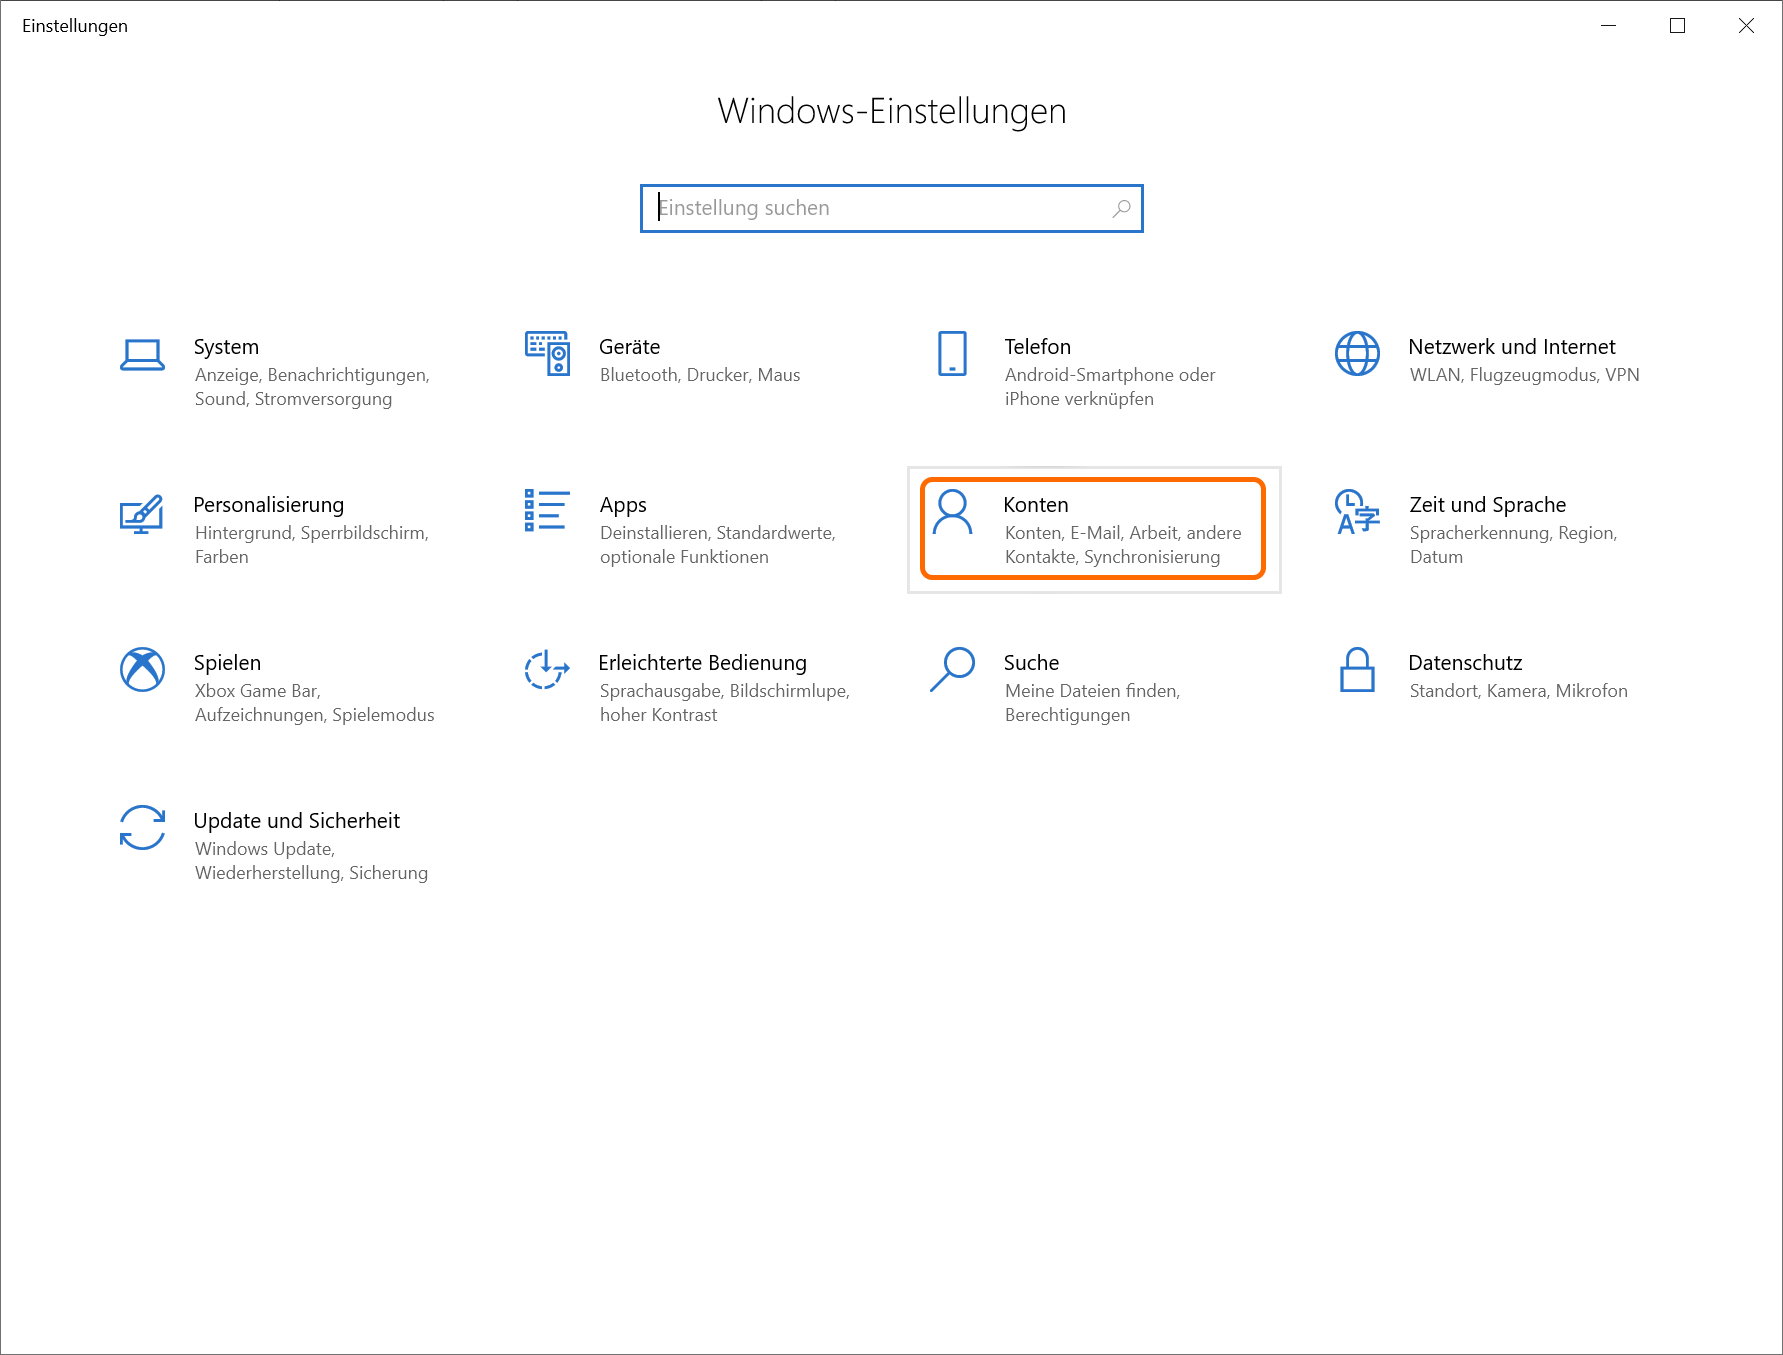Screen dimensions: 1783x1355
Task: Click the Zeit und Sprache icon
Action: point(1357,512)
